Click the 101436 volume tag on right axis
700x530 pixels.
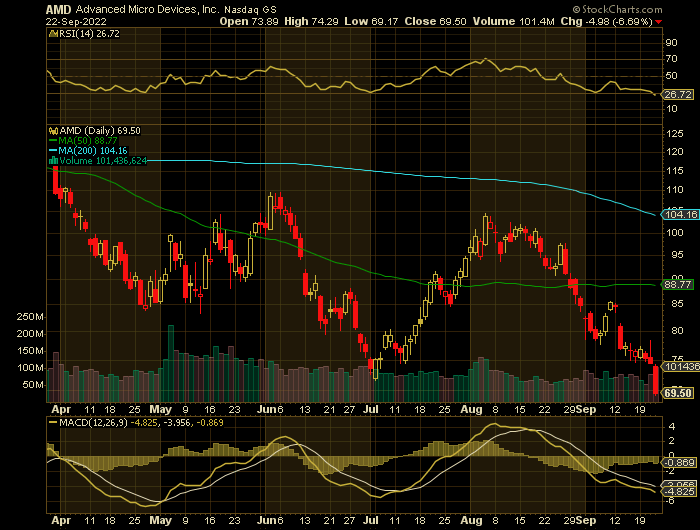tap(681, 367)
